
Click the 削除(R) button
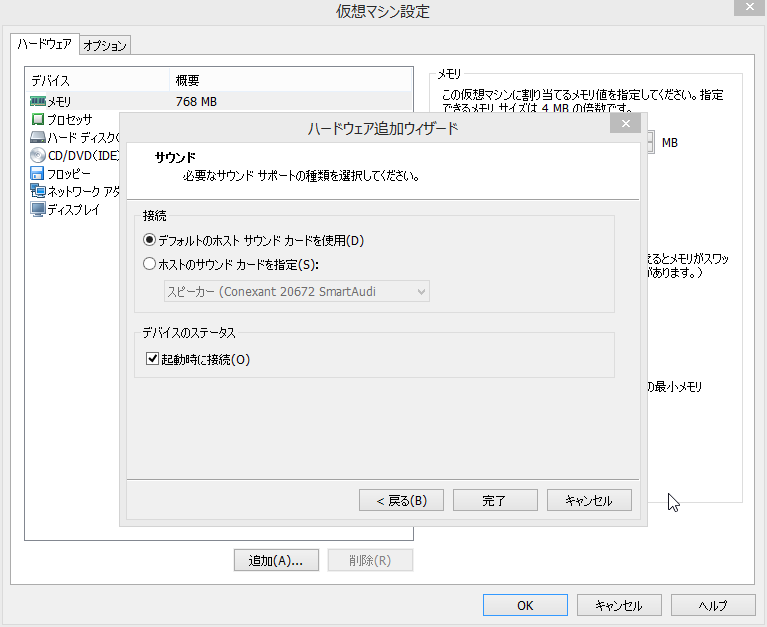(x=370, y=560)
